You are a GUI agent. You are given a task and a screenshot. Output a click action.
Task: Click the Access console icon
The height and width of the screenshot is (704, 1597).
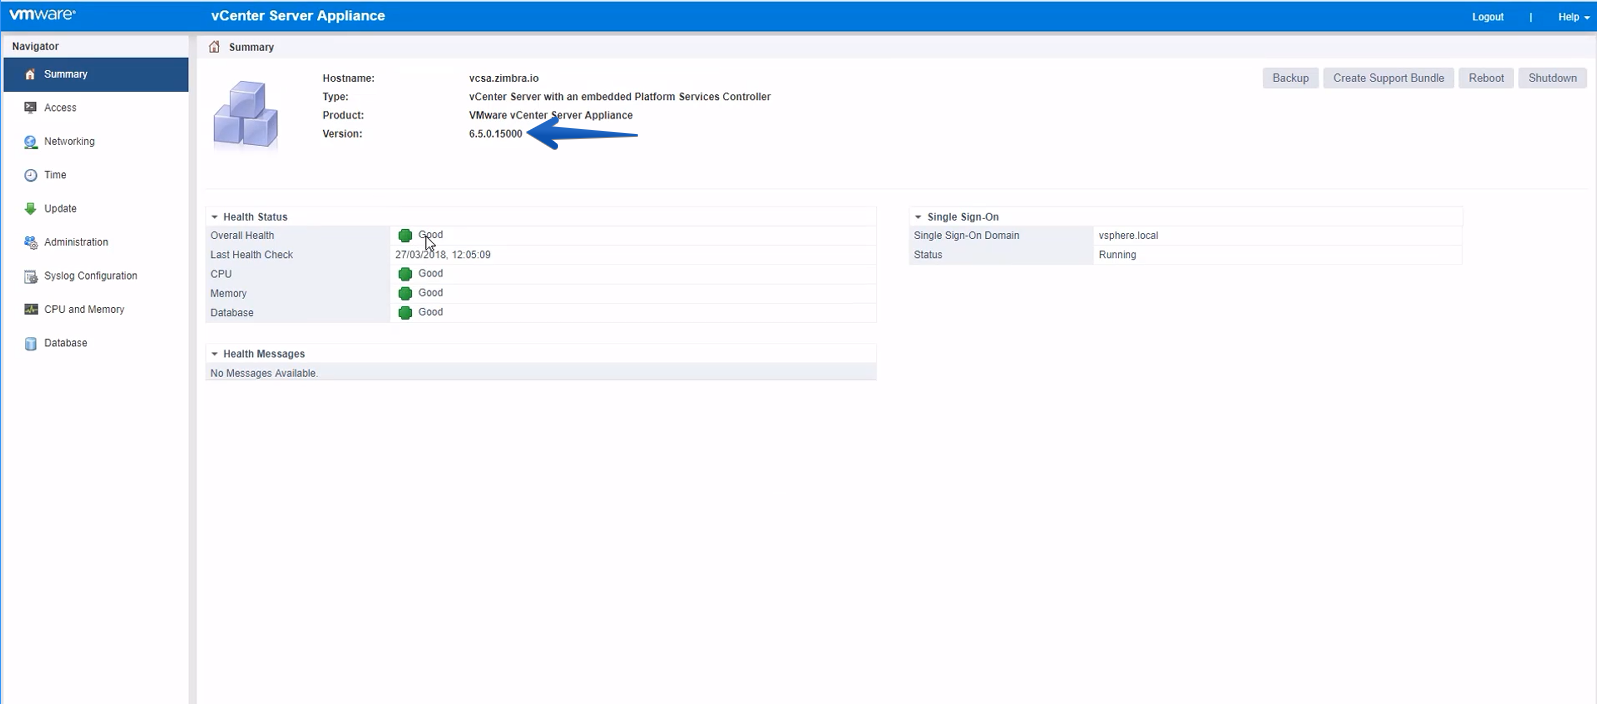[x=30, y=108]
